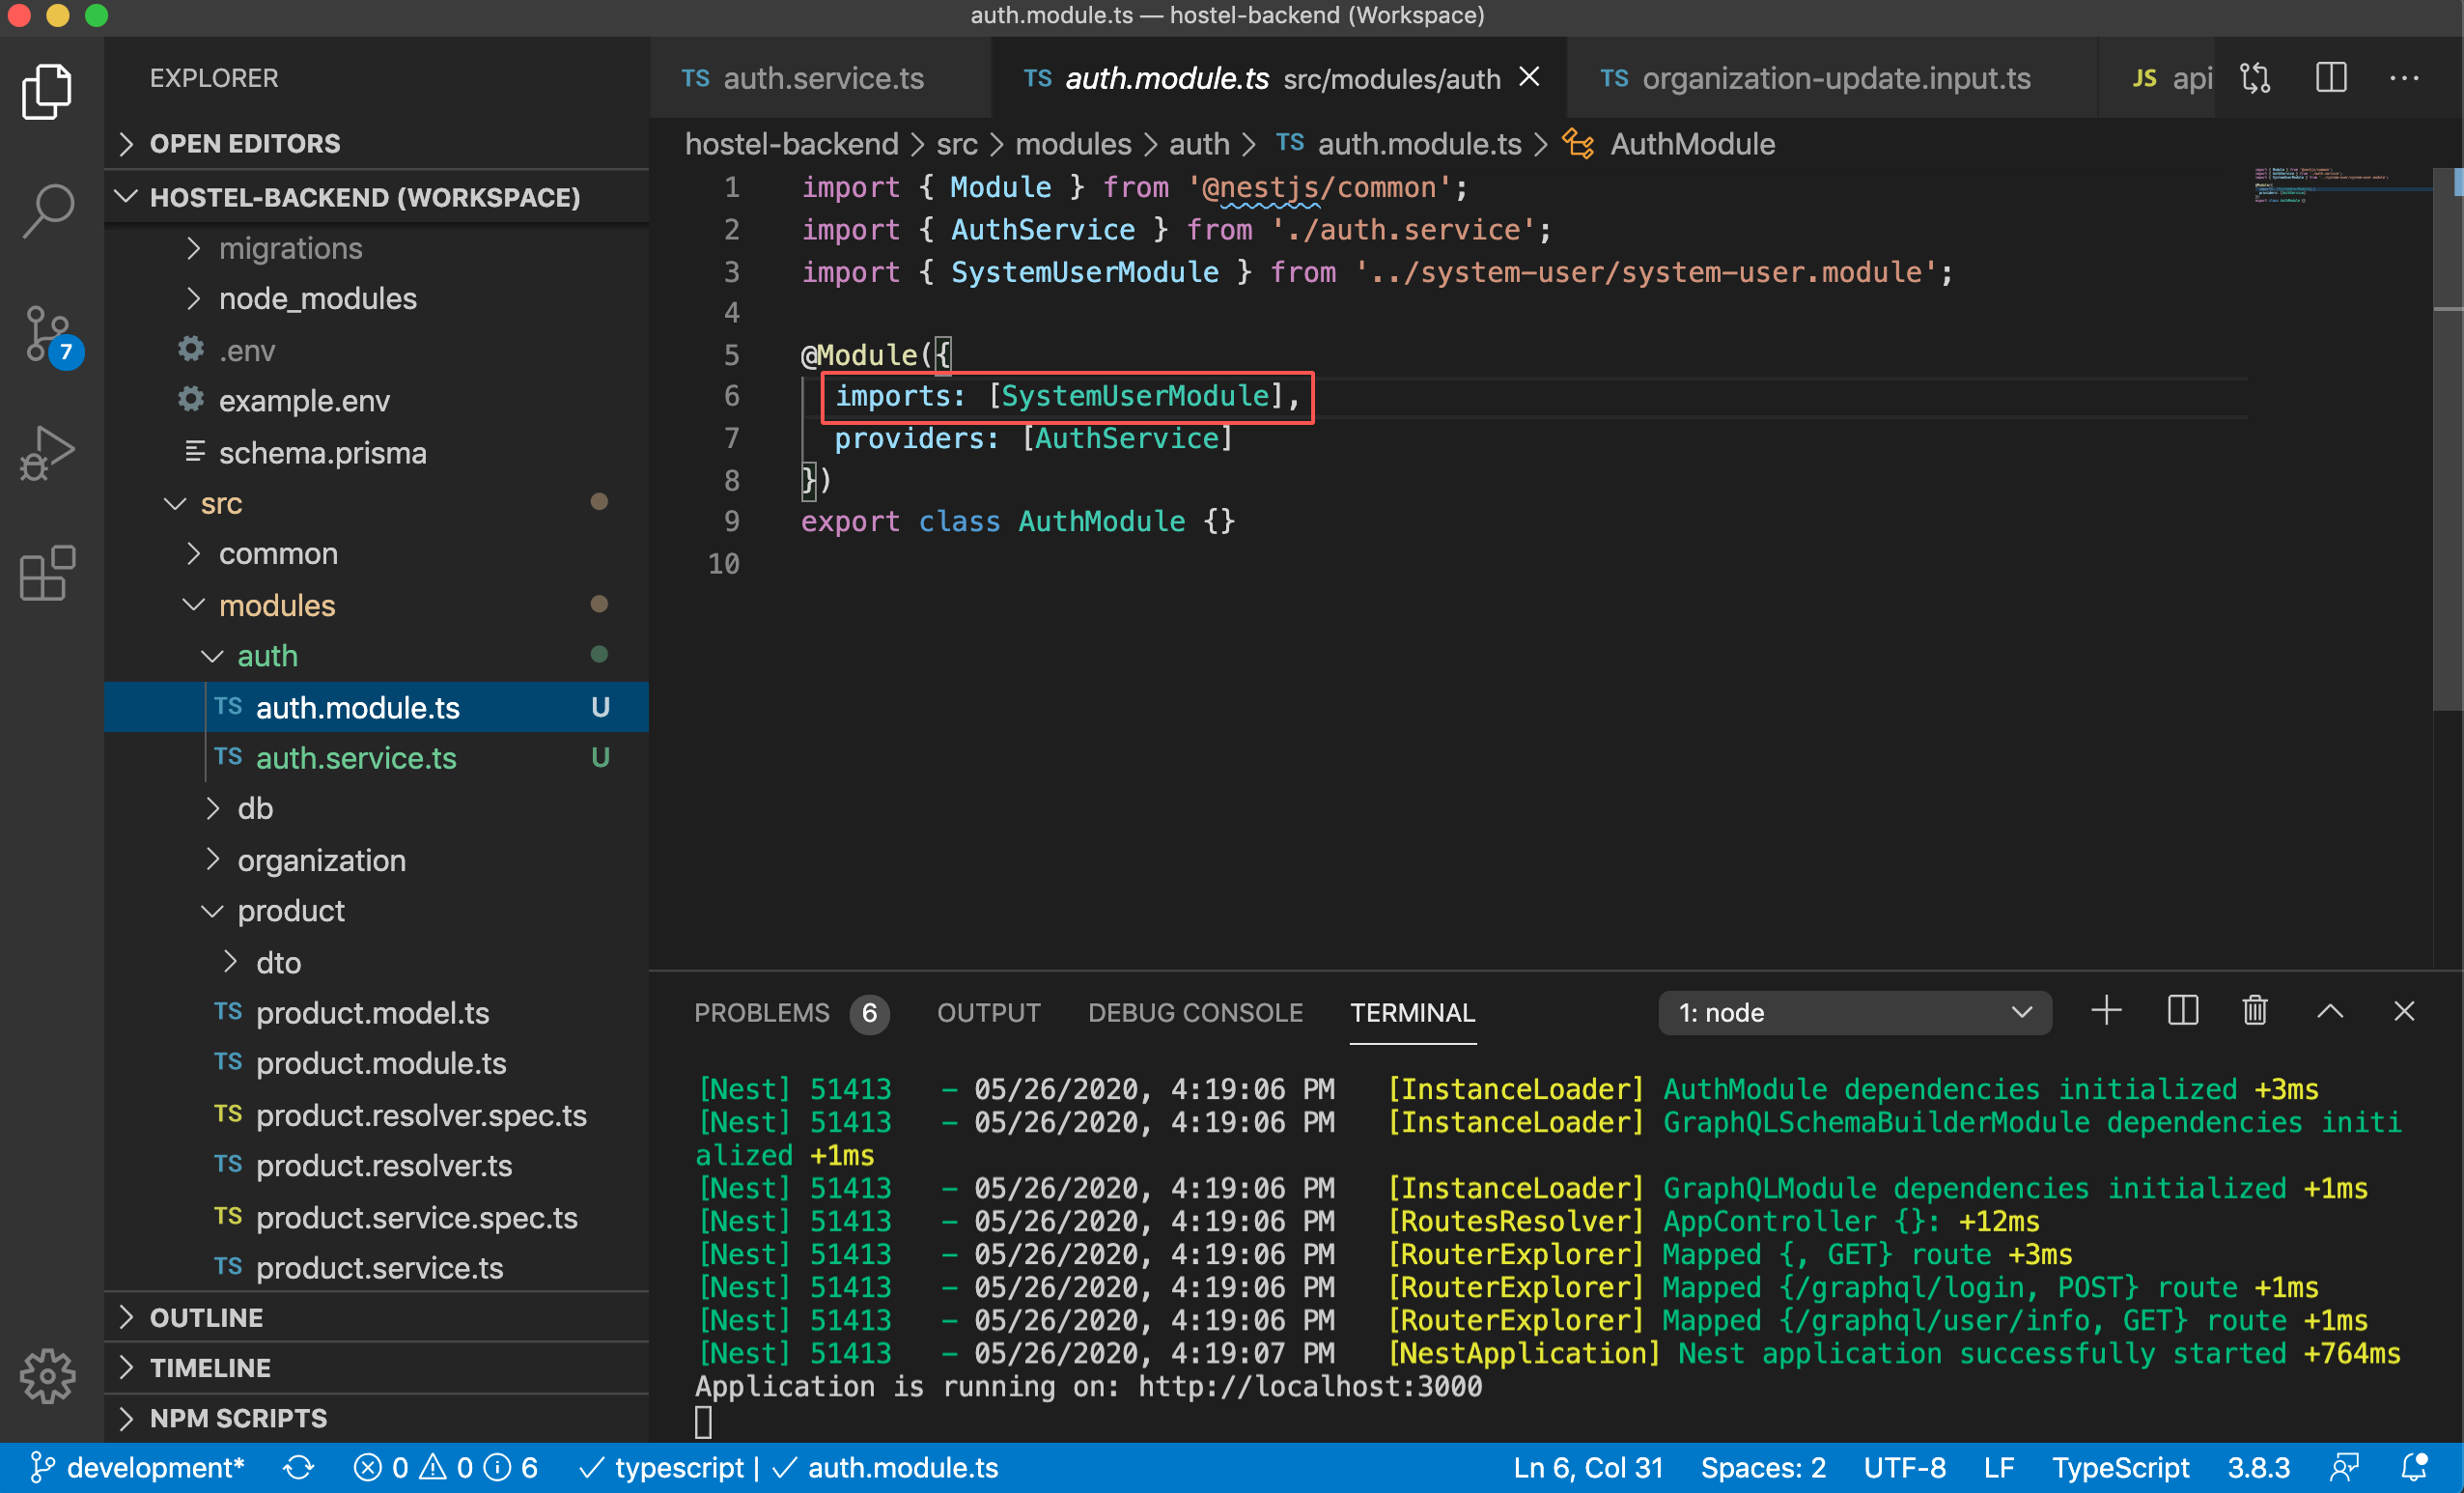Split the editor to the side
Viewport: 2464px width, 1493px height.
point(2331,77)
